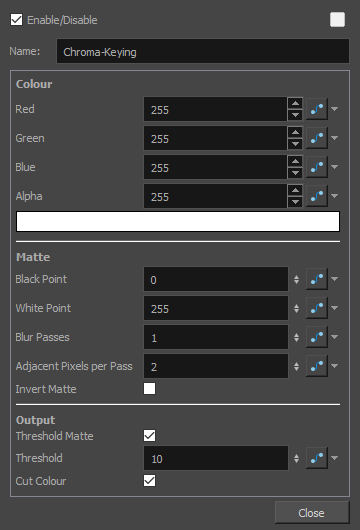360x530 pixels.
Task: Open the white colour swatch bar
Action: [178, 222]
